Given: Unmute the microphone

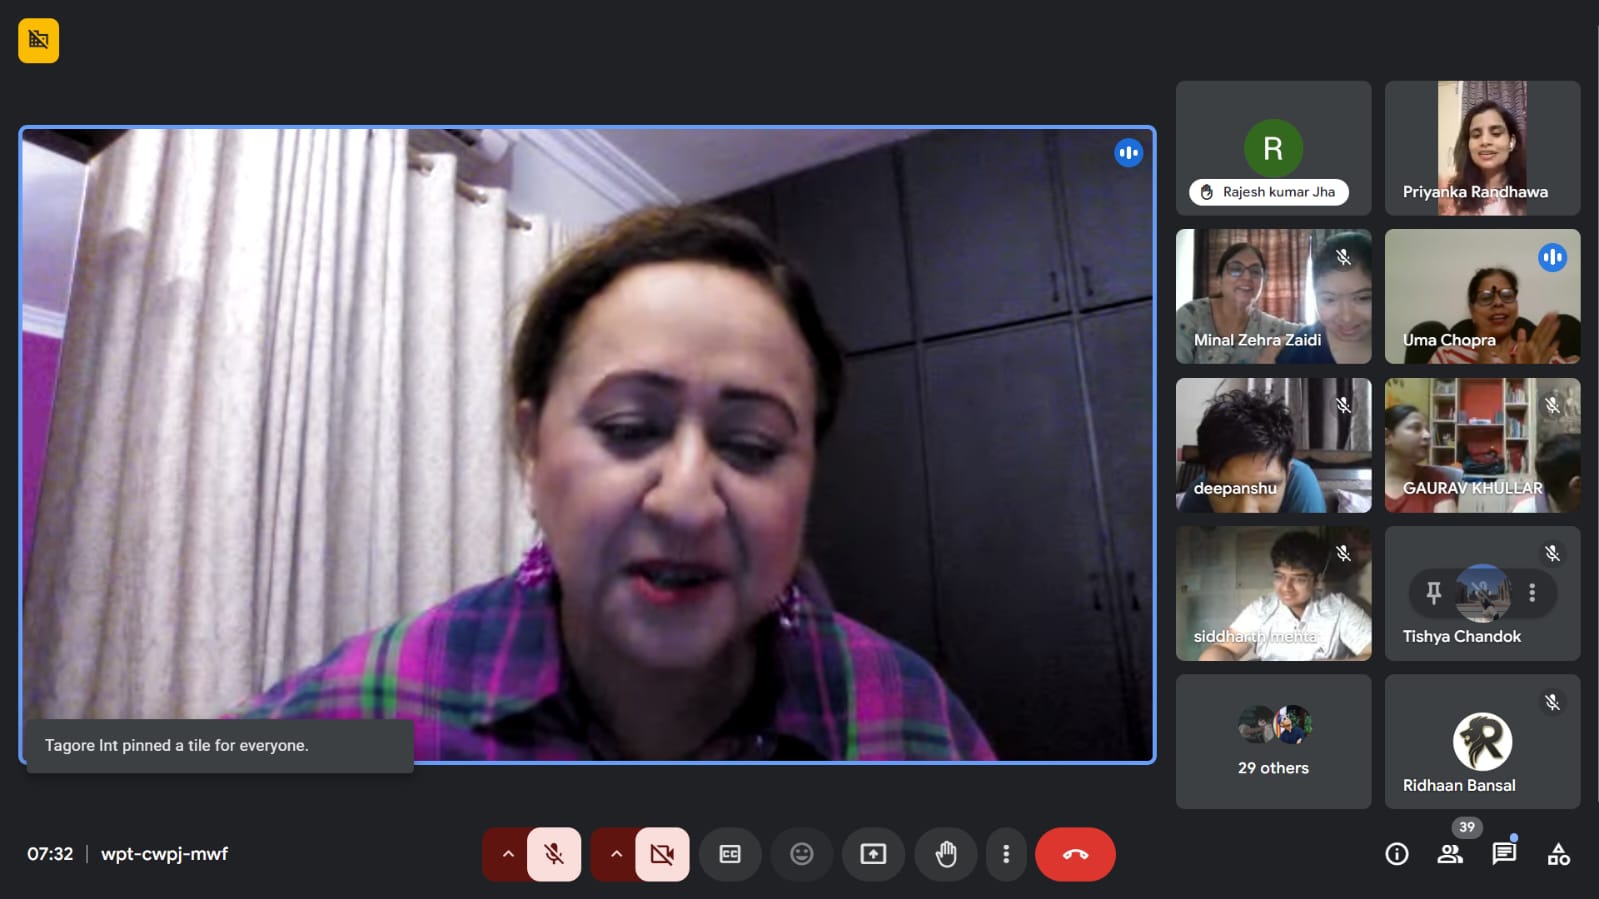Looking at the screenshot, I should (x=554, y=854).
